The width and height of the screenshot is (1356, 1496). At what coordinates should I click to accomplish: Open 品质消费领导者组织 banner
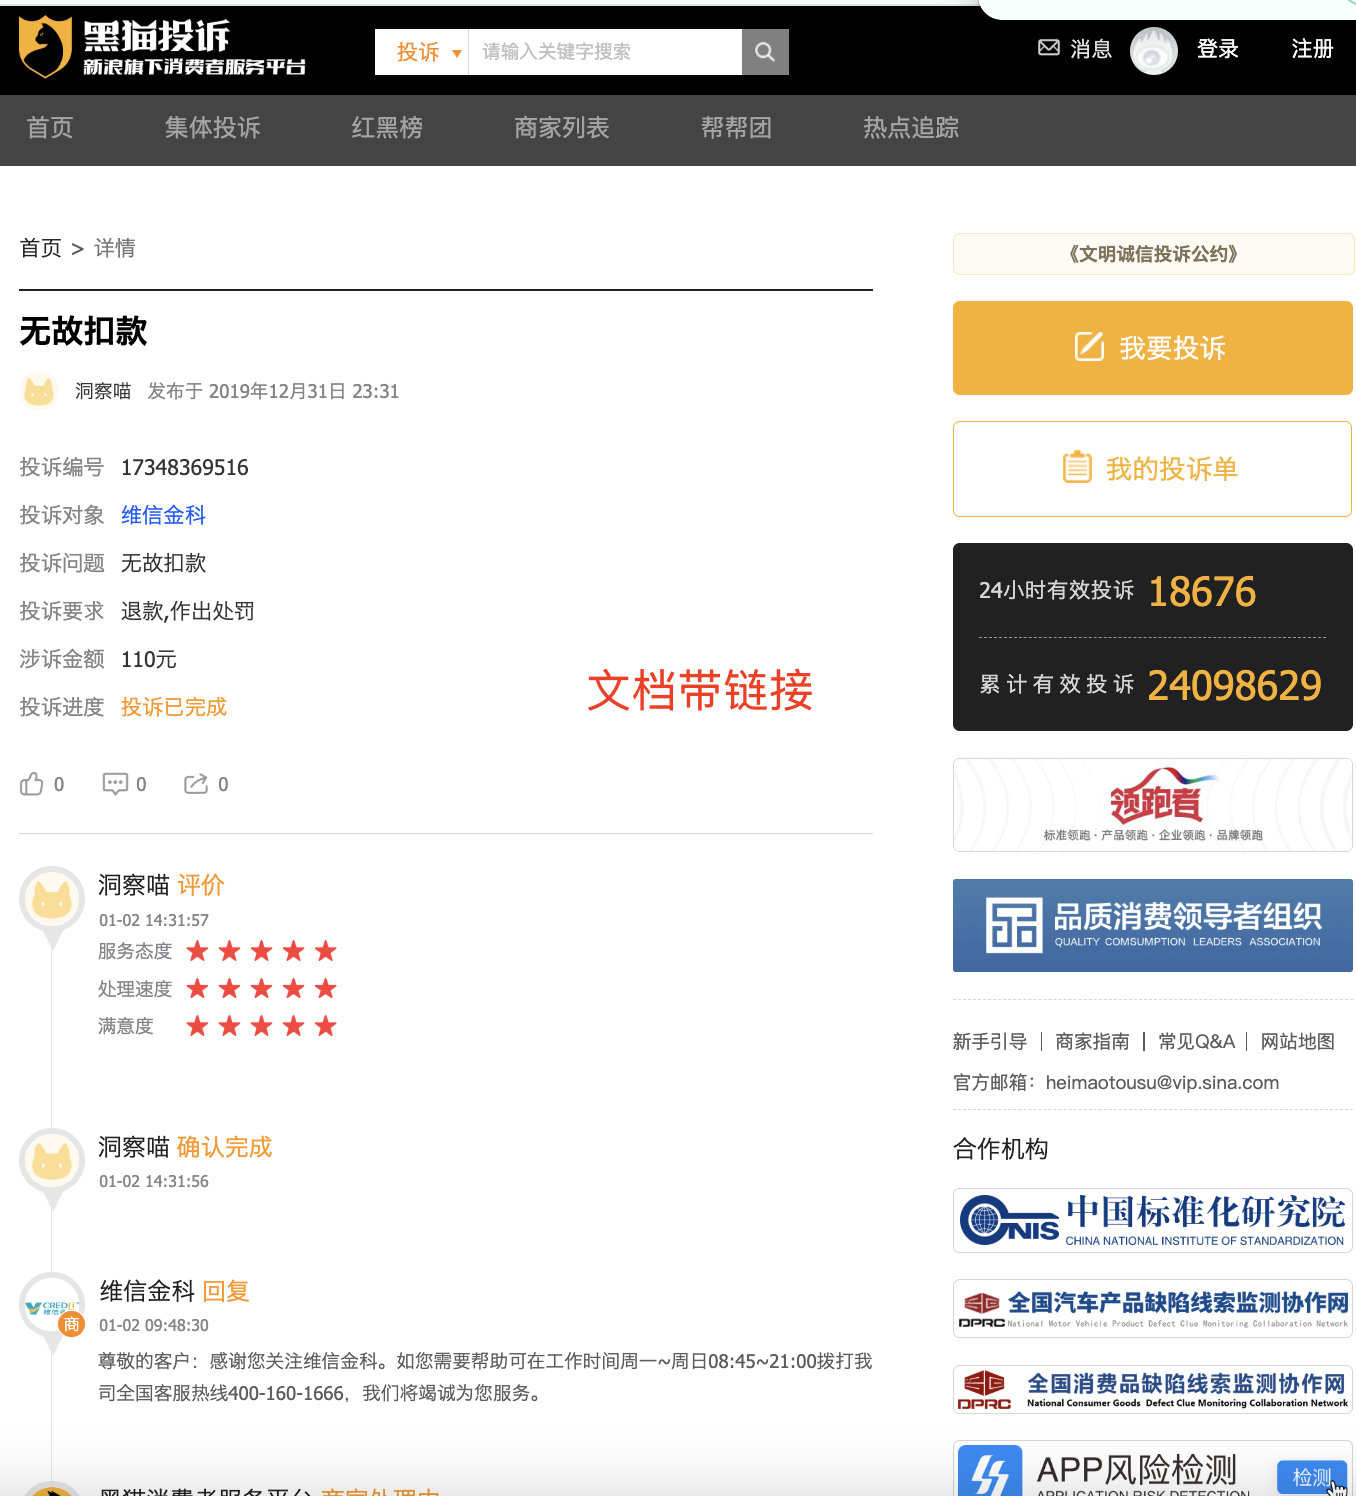(1153, 925)
